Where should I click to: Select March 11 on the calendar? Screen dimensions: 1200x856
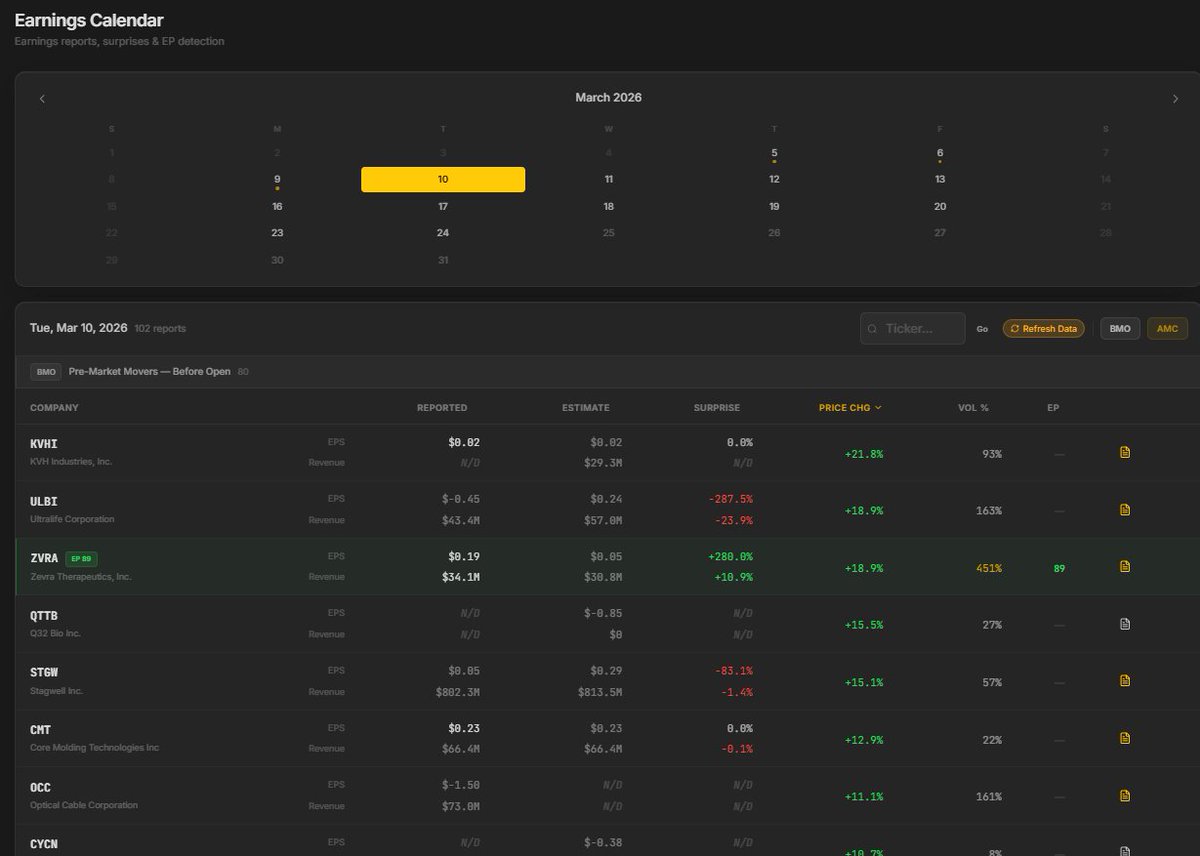pos(609,179)
